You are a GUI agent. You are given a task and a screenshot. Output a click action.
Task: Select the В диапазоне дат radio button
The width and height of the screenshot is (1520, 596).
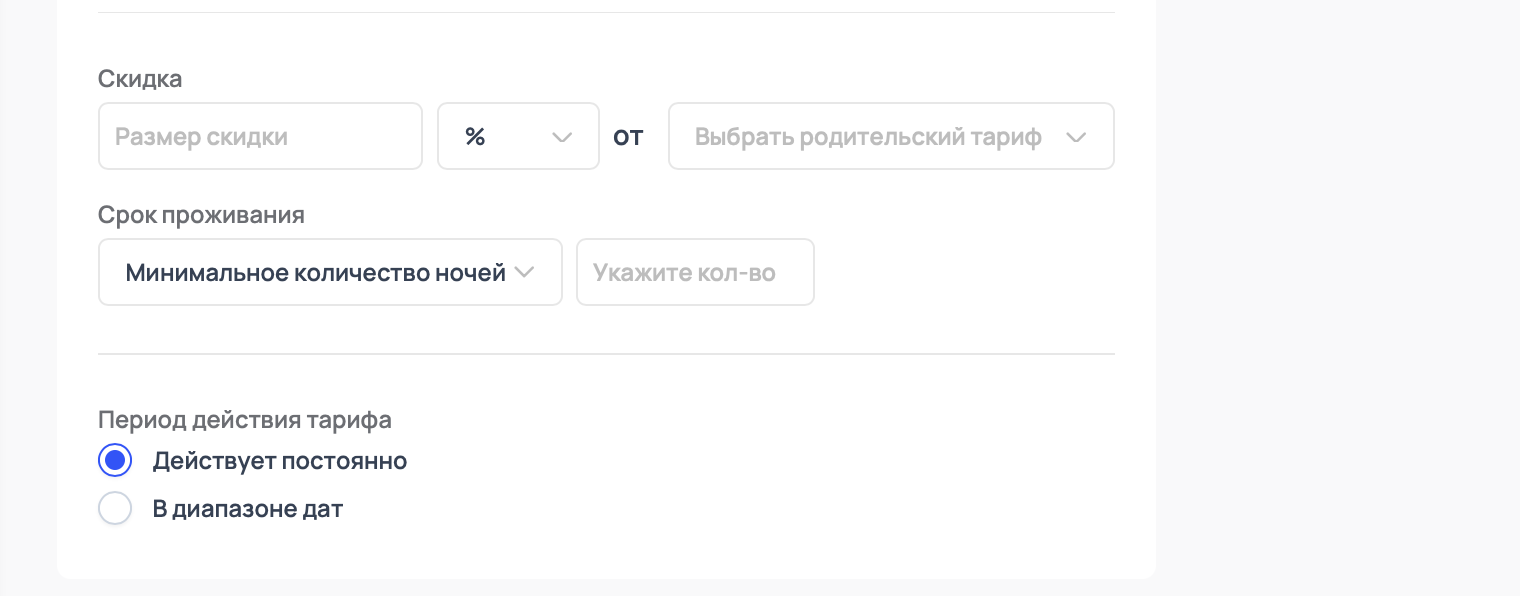(x=115, y=508)
